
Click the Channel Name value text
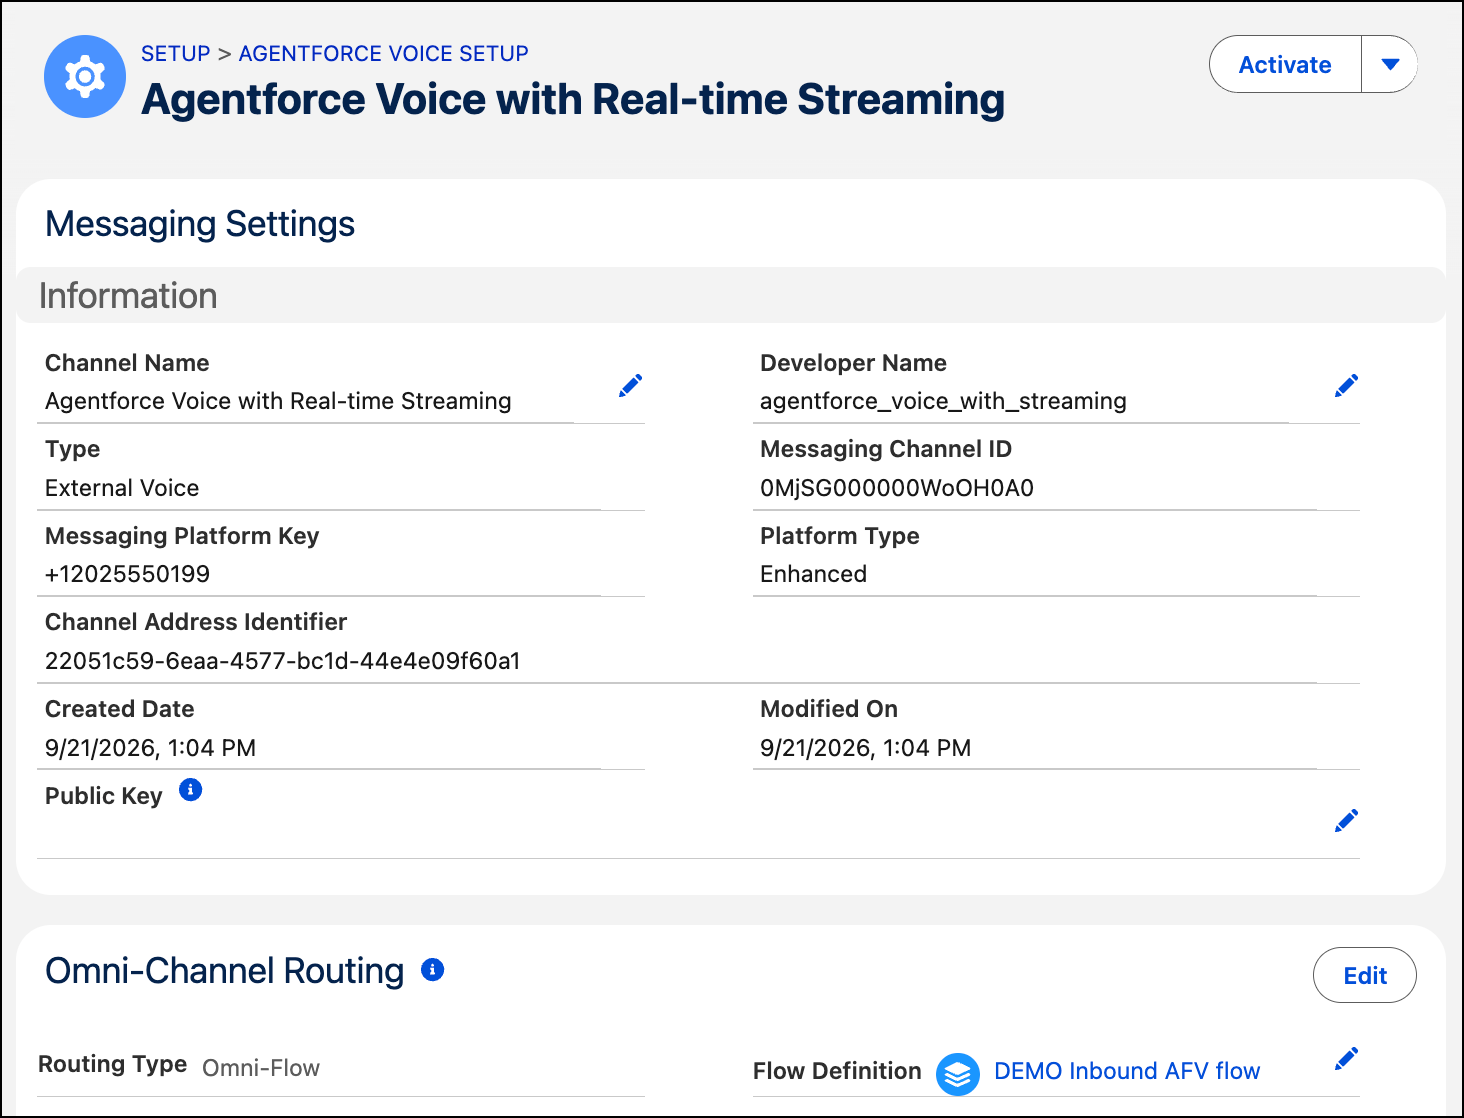point(278,401)
